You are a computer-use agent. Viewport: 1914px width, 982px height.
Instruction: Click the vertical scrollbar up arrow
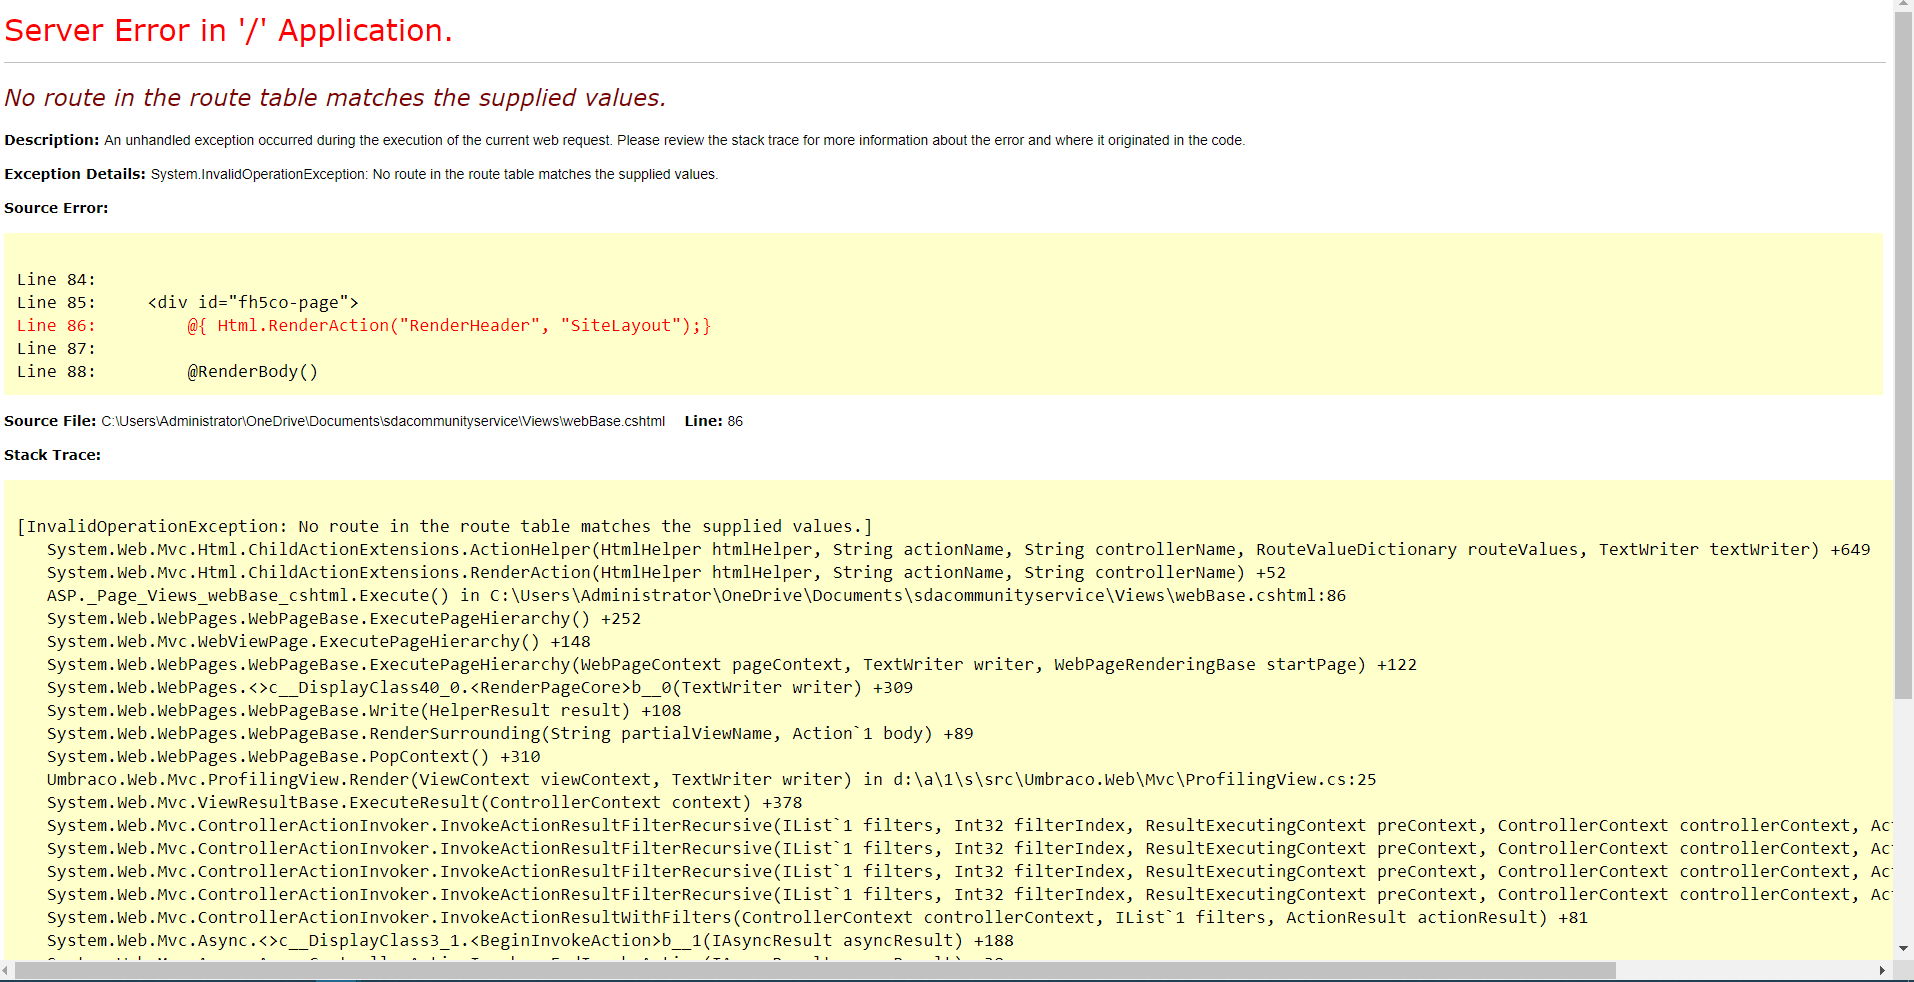pos(1904,5)
